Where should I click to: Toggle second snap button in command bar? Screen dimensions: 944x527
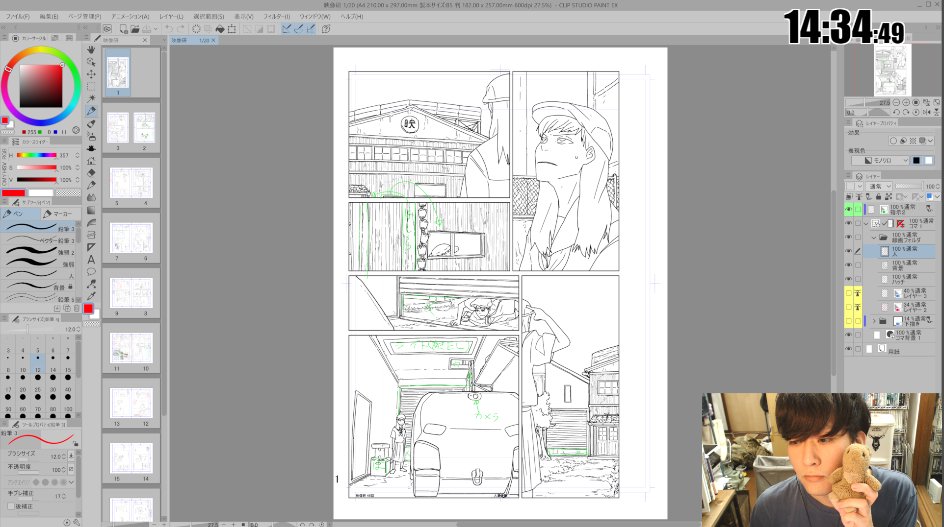point(299,28)
